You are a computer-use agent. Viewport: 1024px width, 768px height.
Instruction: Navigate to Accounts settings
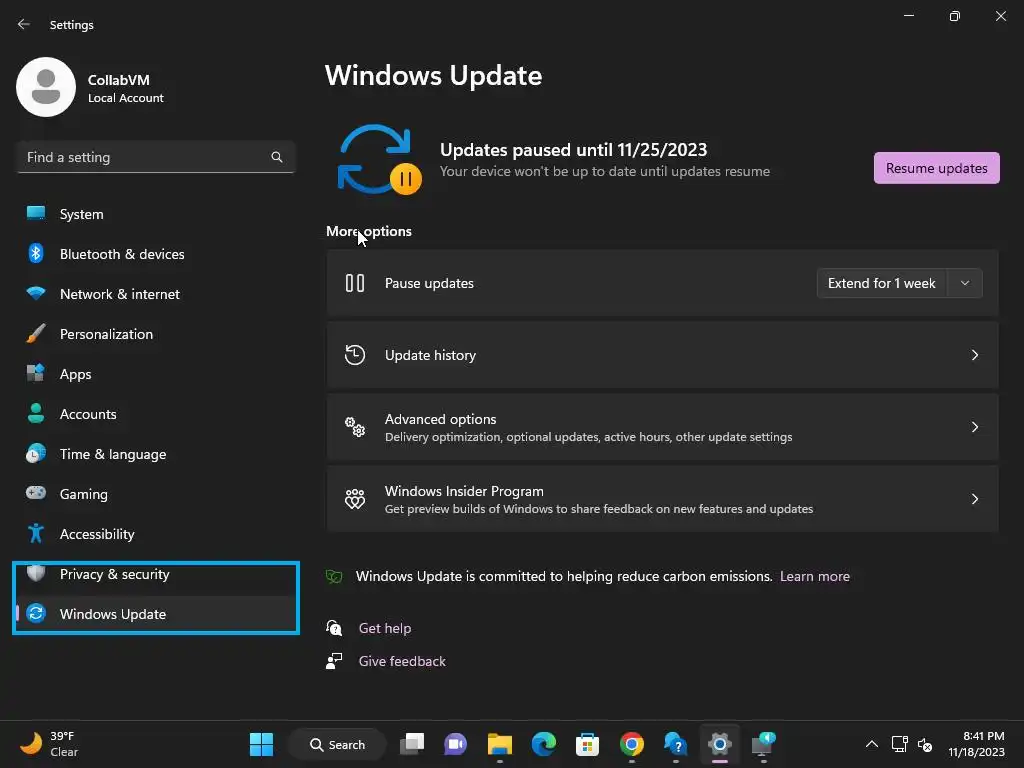click(x=155, y=413)
